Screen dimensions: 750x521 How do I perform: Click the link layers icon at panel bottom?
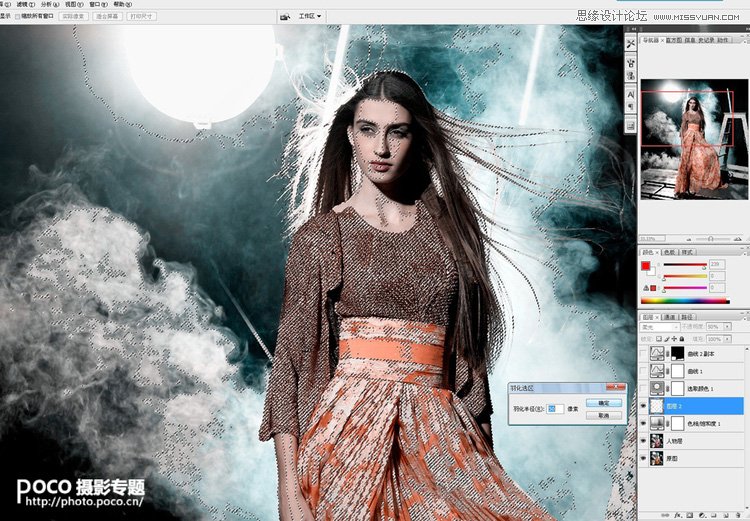(666, 516)
